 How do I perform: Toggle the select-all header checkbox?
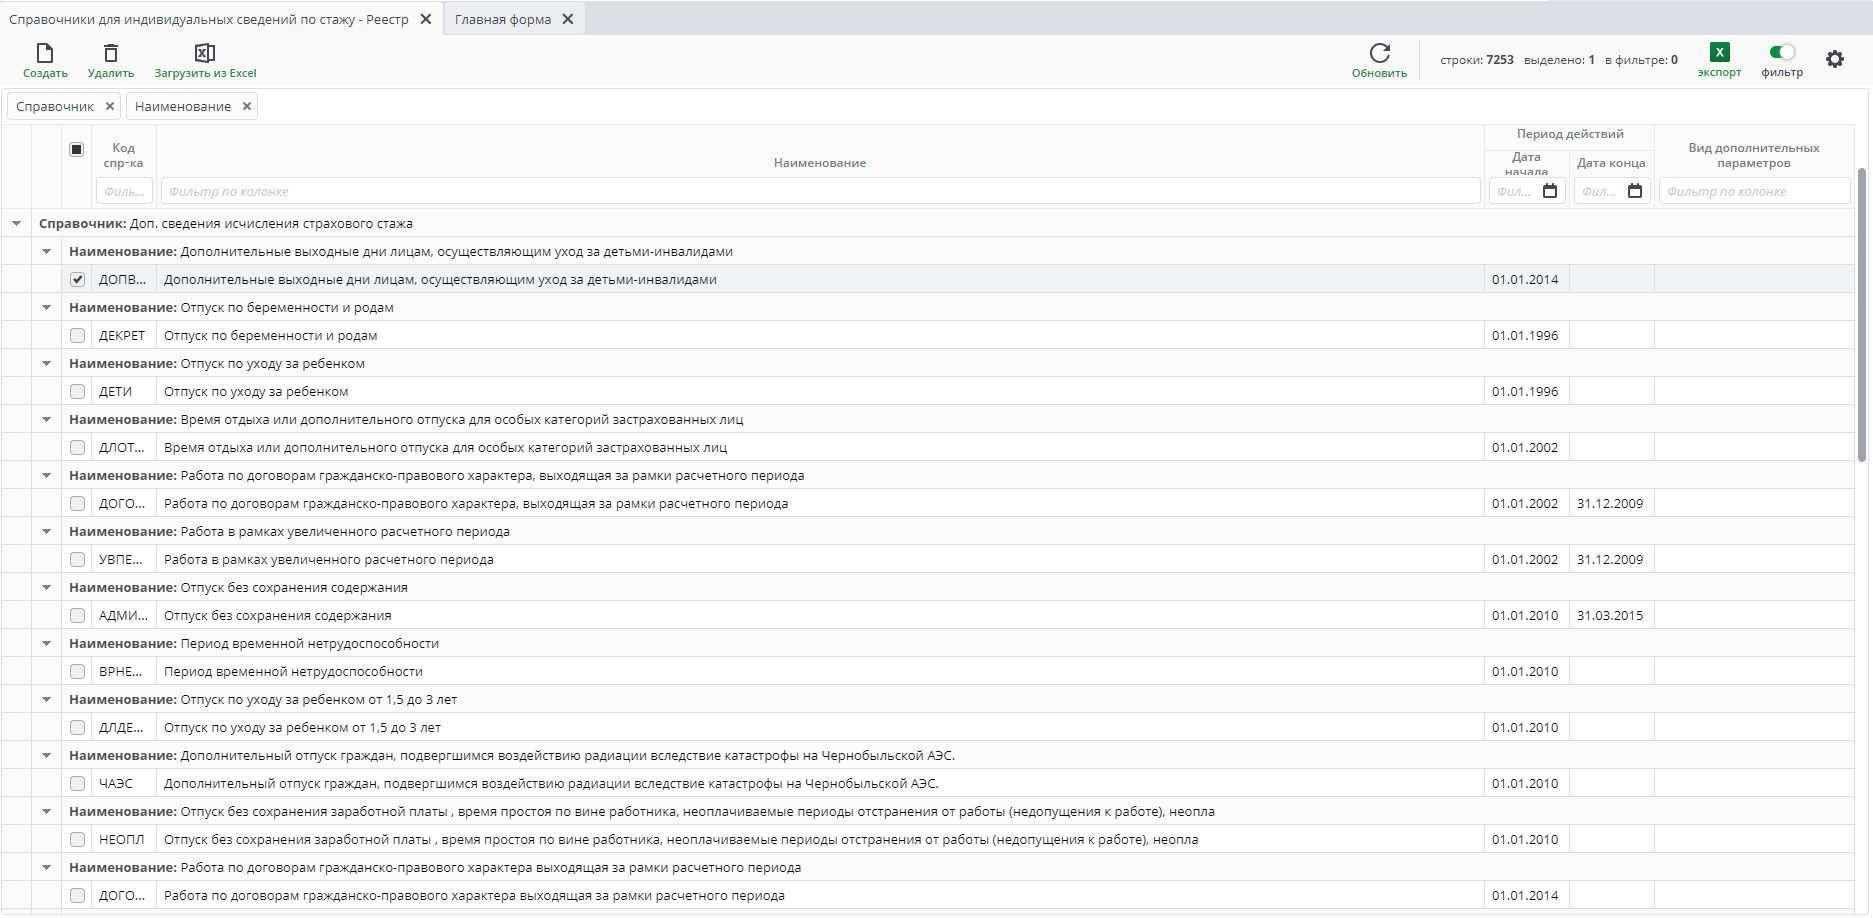click(x=77, y=149)
